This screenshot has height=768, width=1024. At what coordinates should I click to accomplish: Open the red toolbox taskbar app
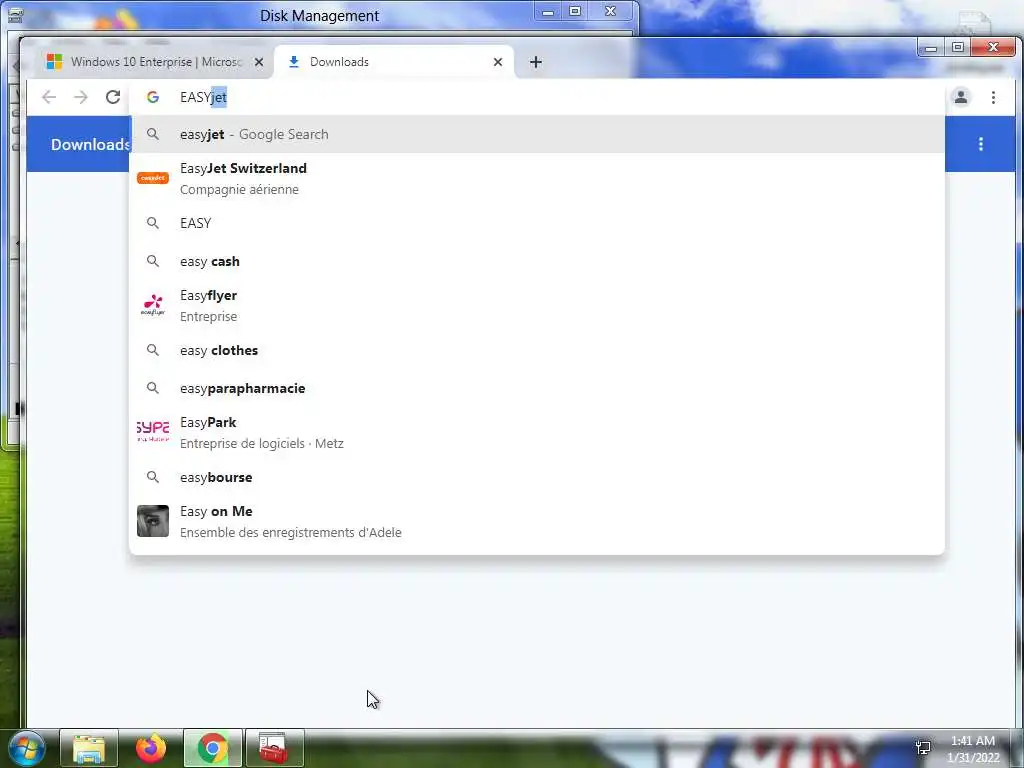[274, 748]
